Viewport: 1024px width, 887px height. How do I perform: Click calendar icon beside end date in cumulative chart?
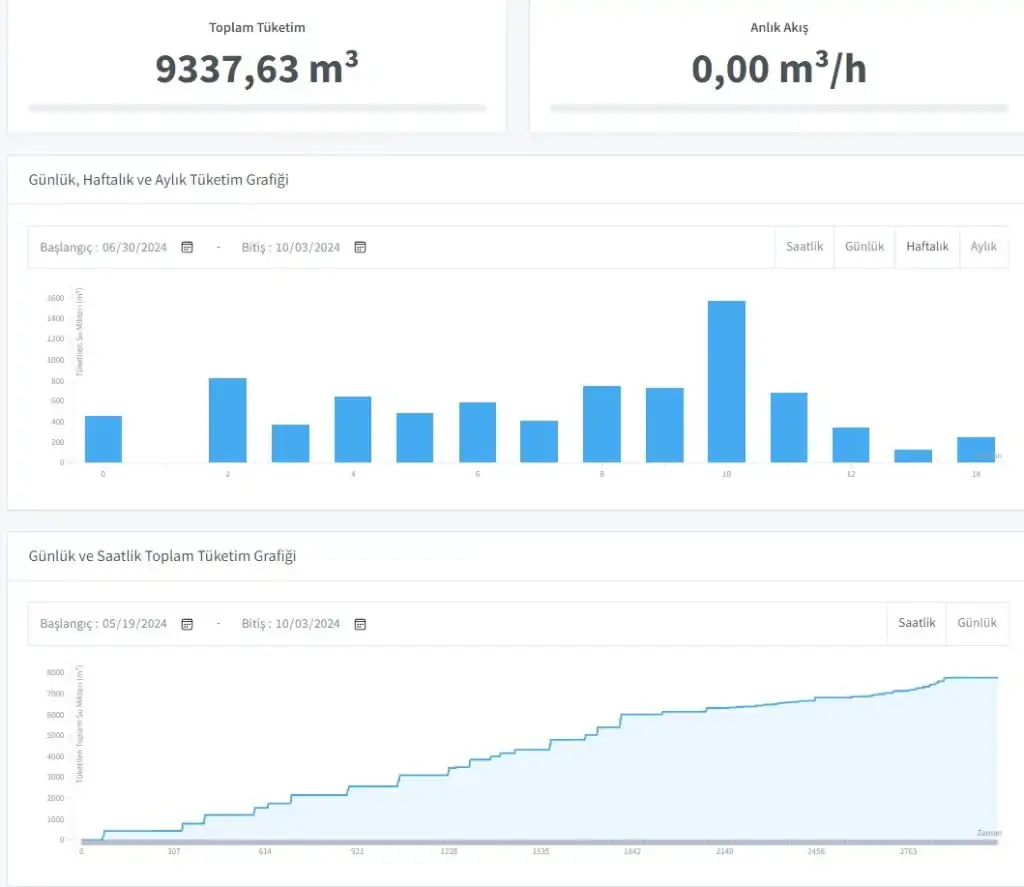click(360, 624)
